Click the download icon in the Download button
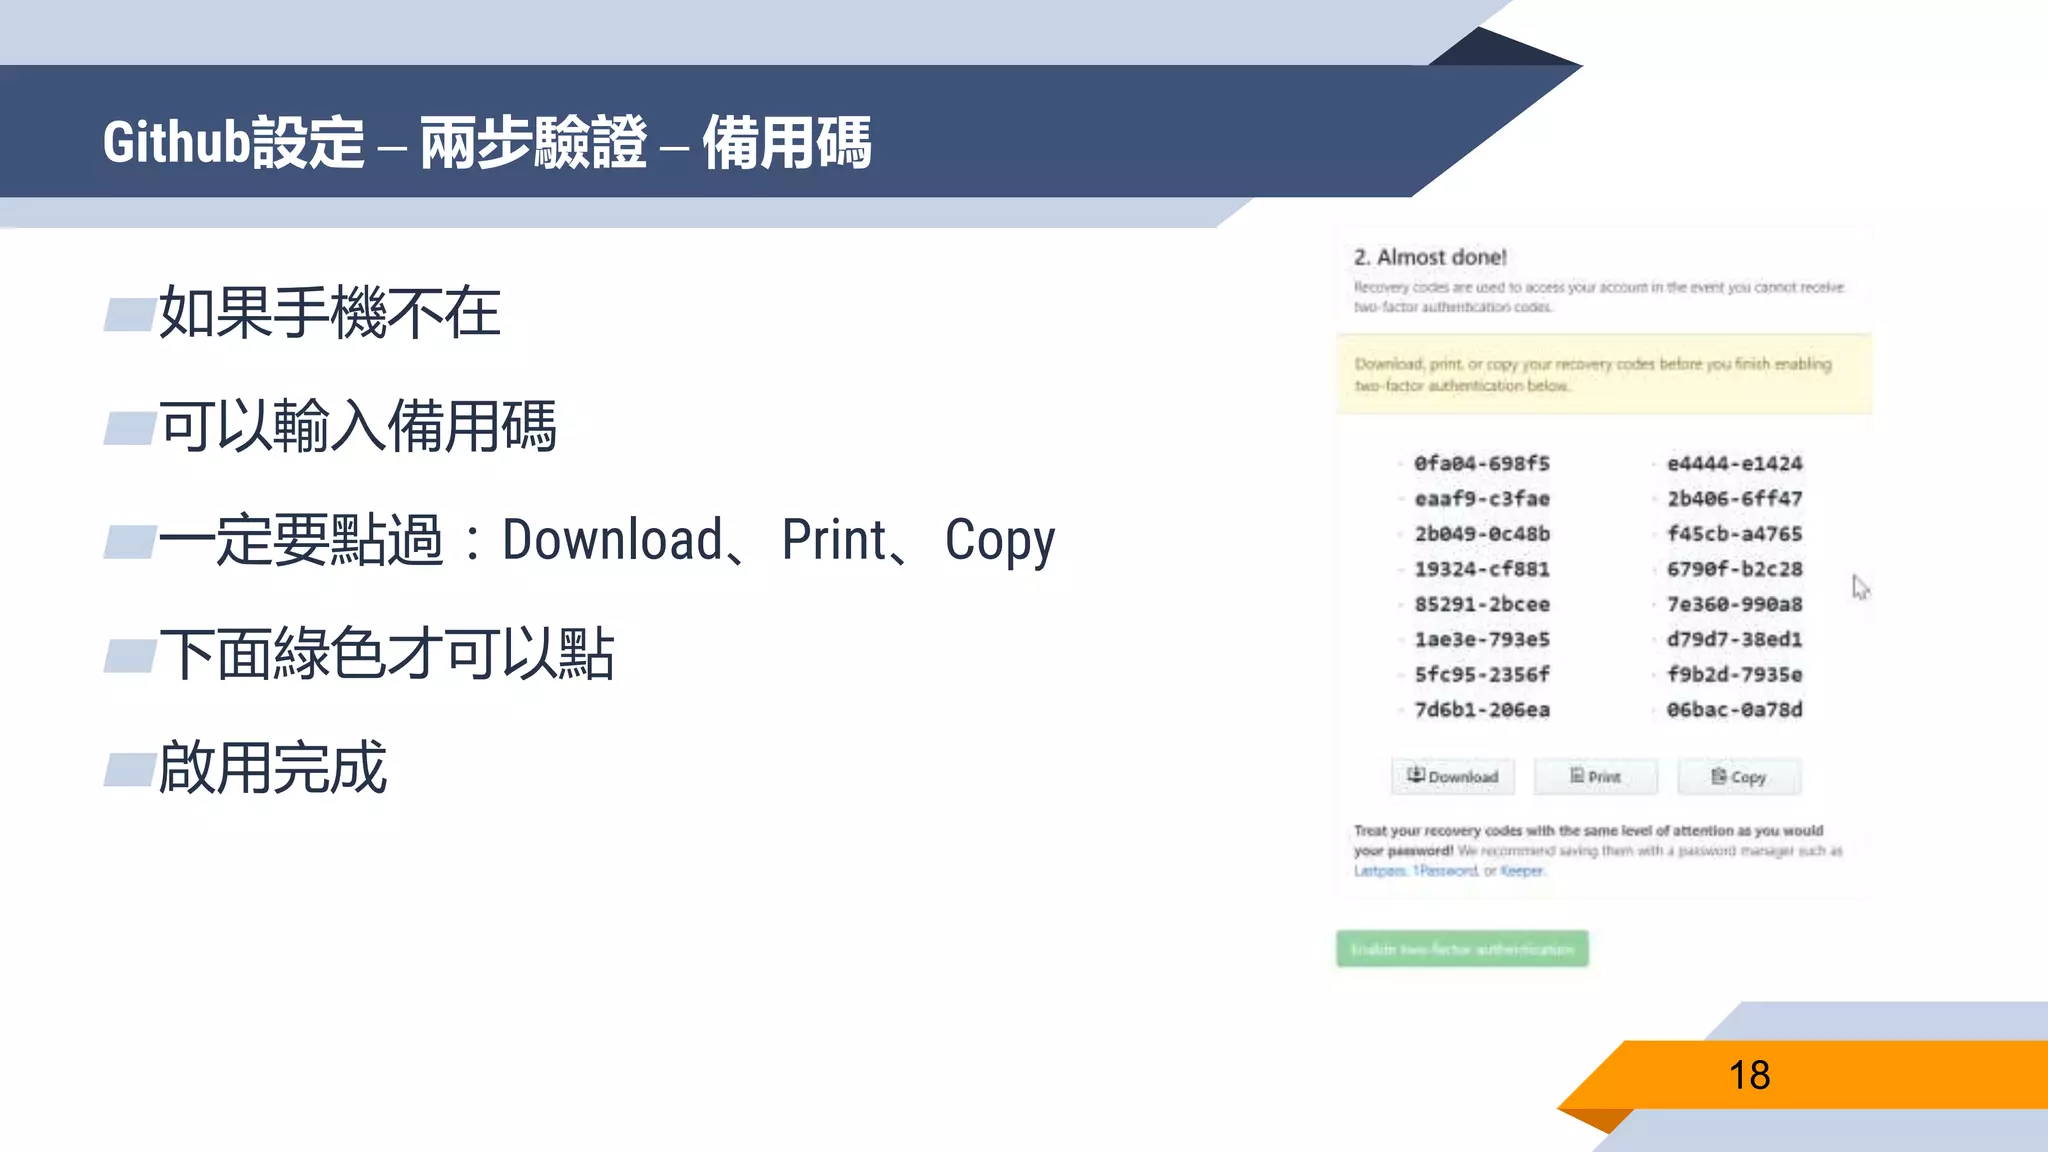 tap(1416, 775)
